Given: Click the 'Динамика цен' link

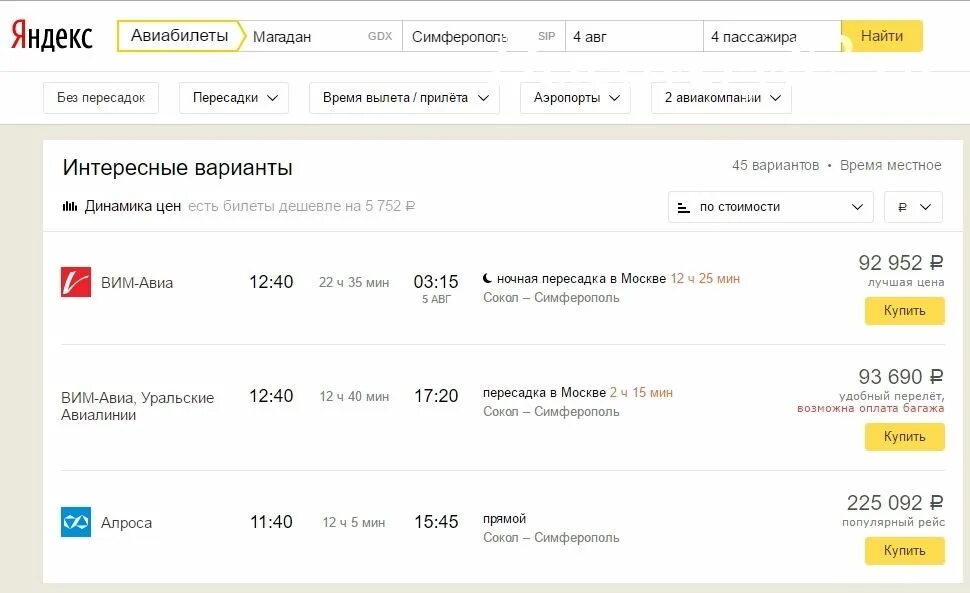Looking at the screenshot, I should point(132,206).
